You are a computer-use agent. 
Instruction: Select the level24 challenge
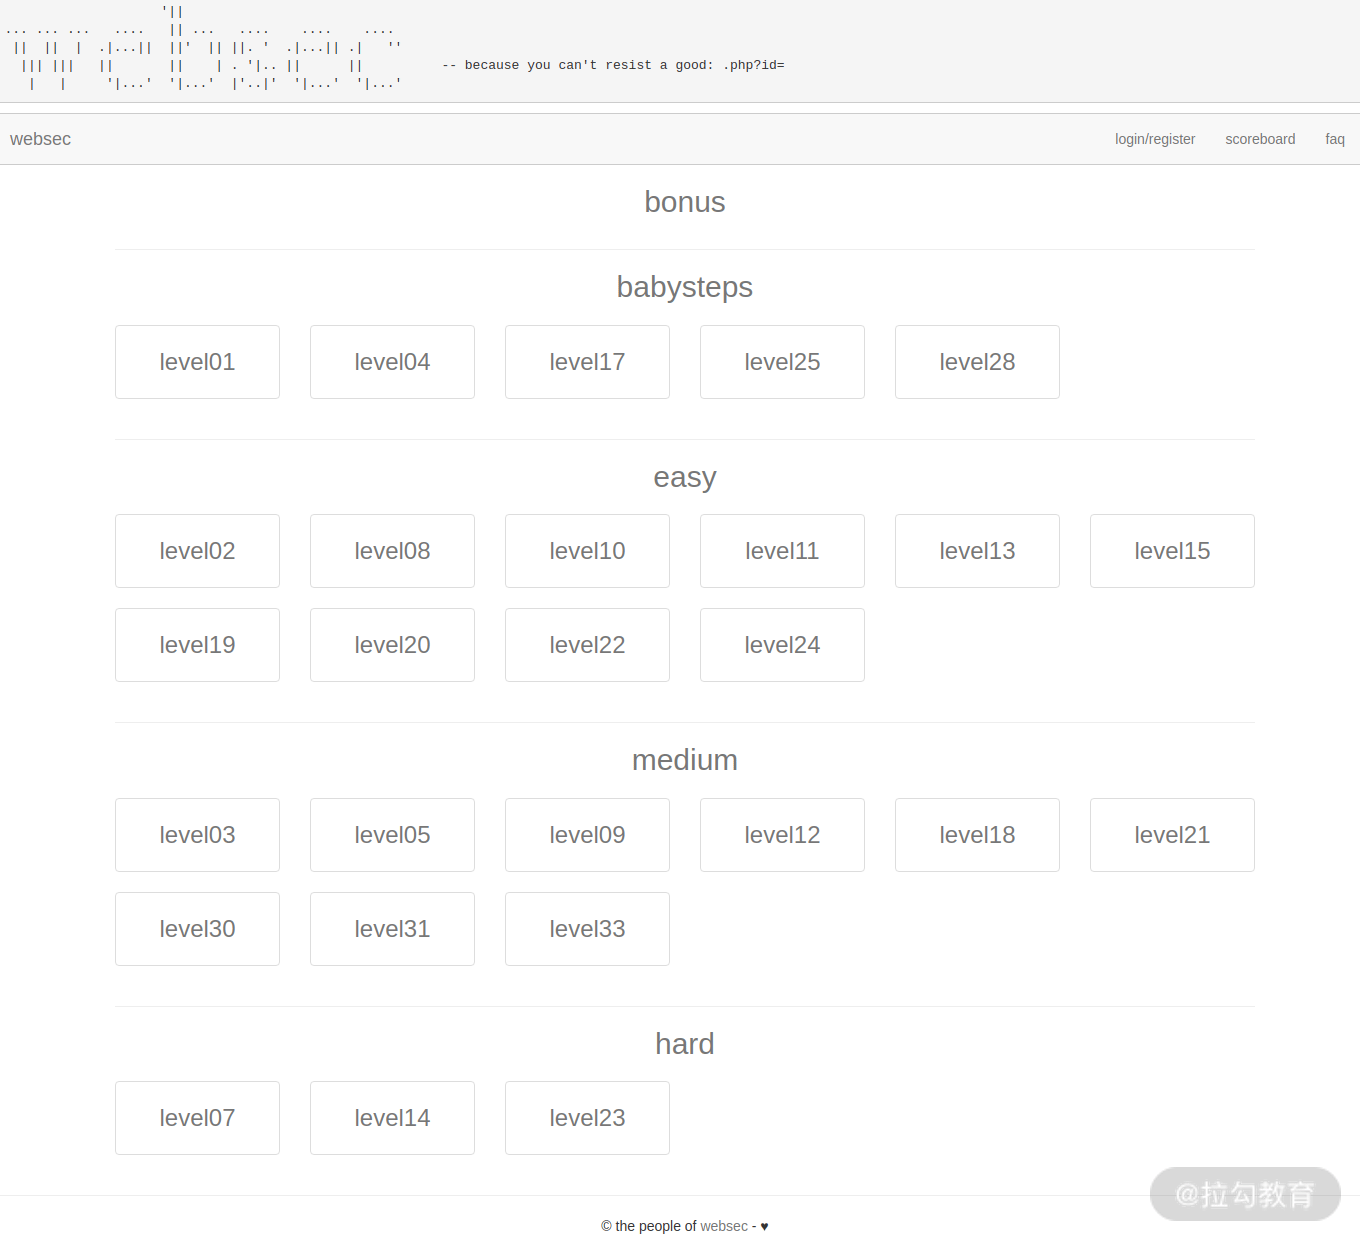[782, 645]
